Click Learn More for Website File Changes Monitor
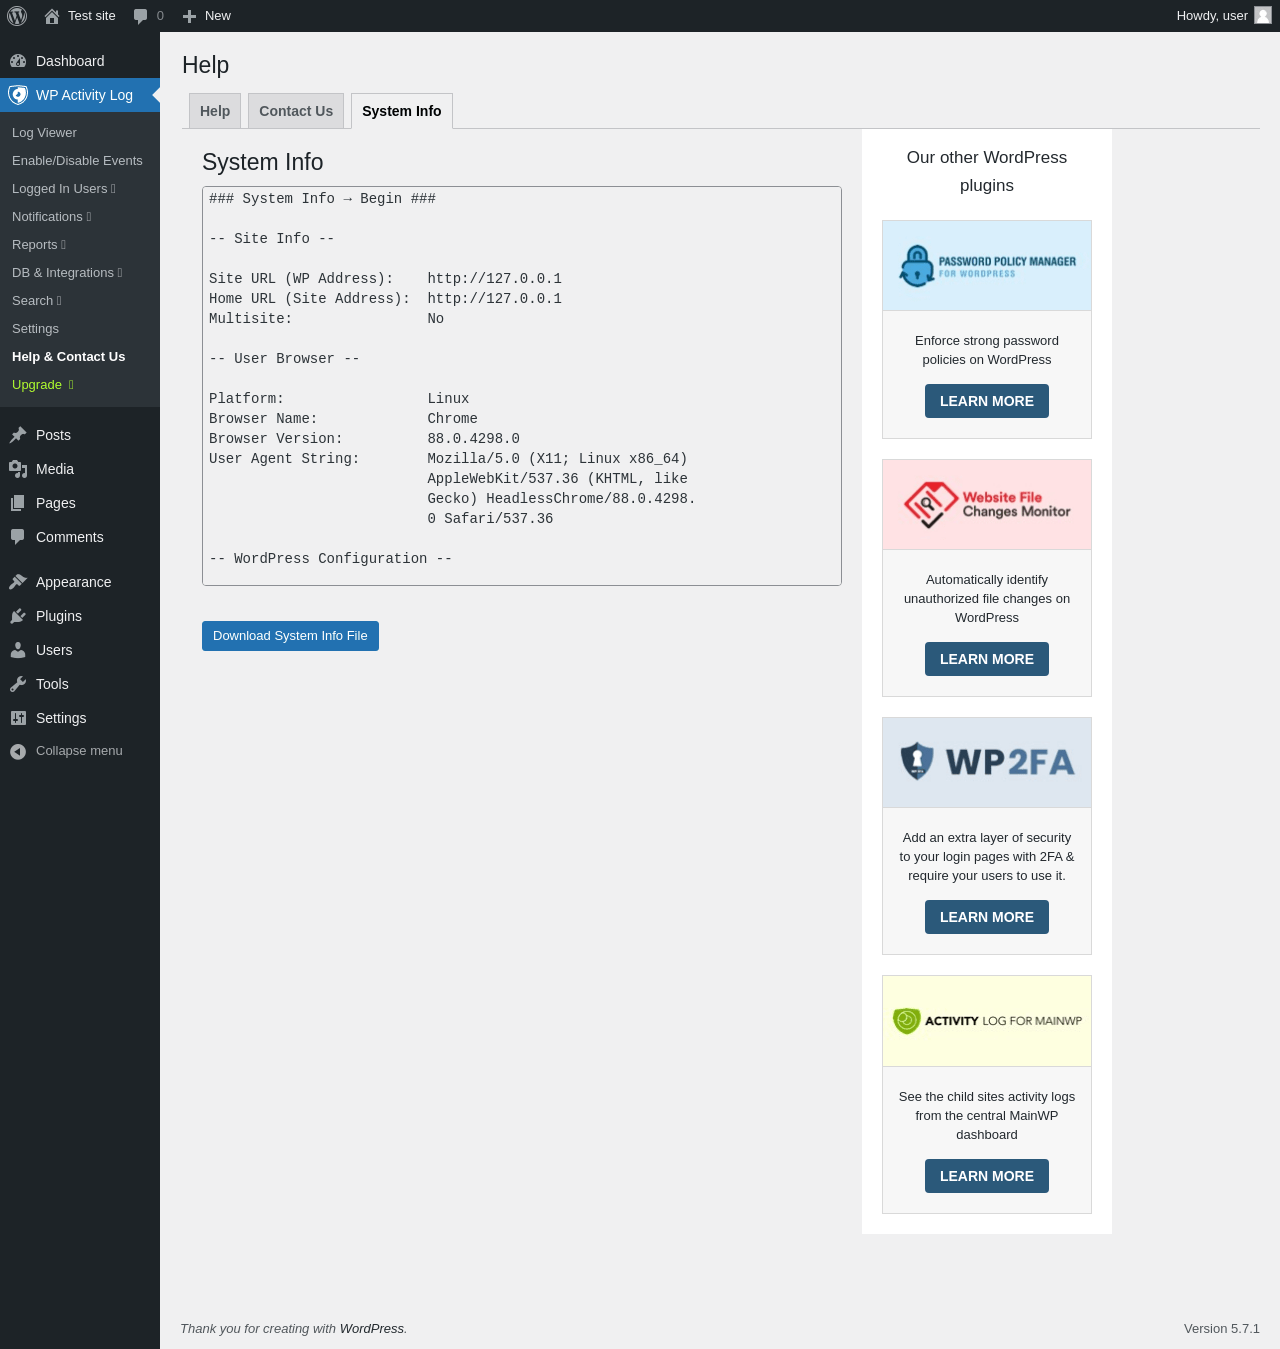The image size is (1280, 1349). (987, 659)
